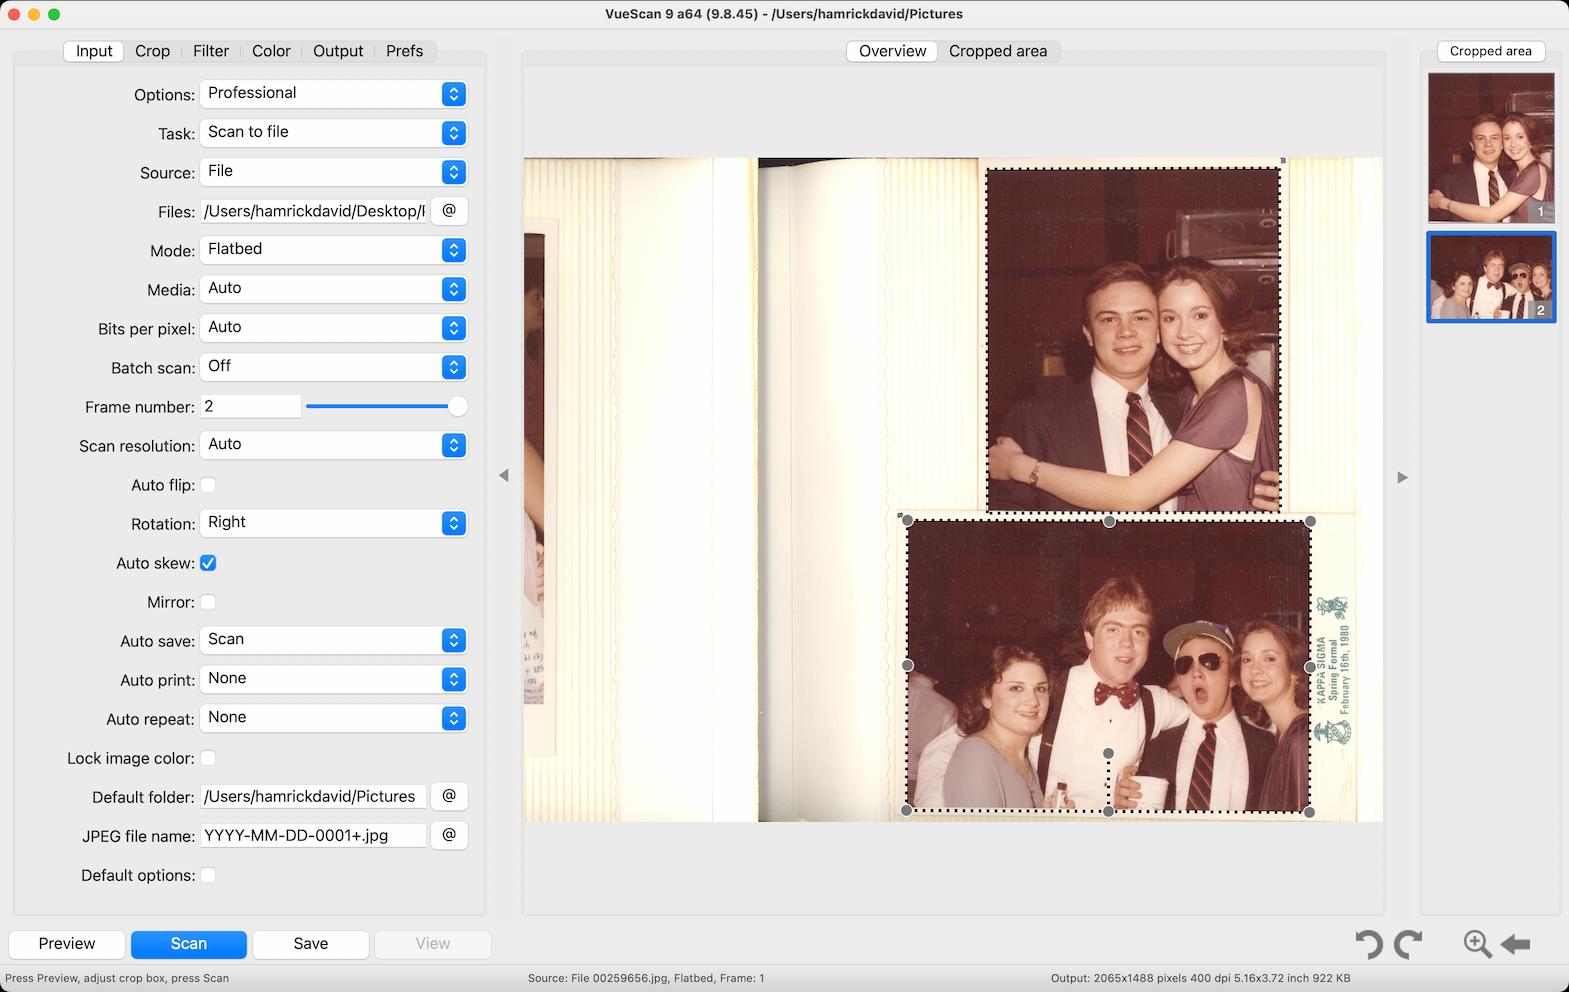Click the @ button next to Default folder

(x=449, y=796)
